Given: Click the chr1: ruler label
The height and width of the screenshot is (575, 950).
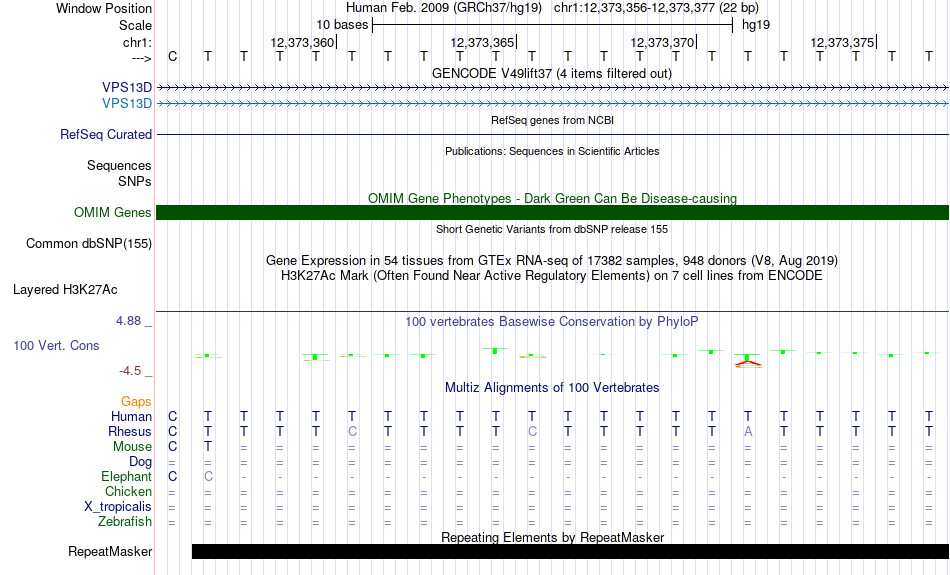Looking at the screenshot, I should (137, 43).
